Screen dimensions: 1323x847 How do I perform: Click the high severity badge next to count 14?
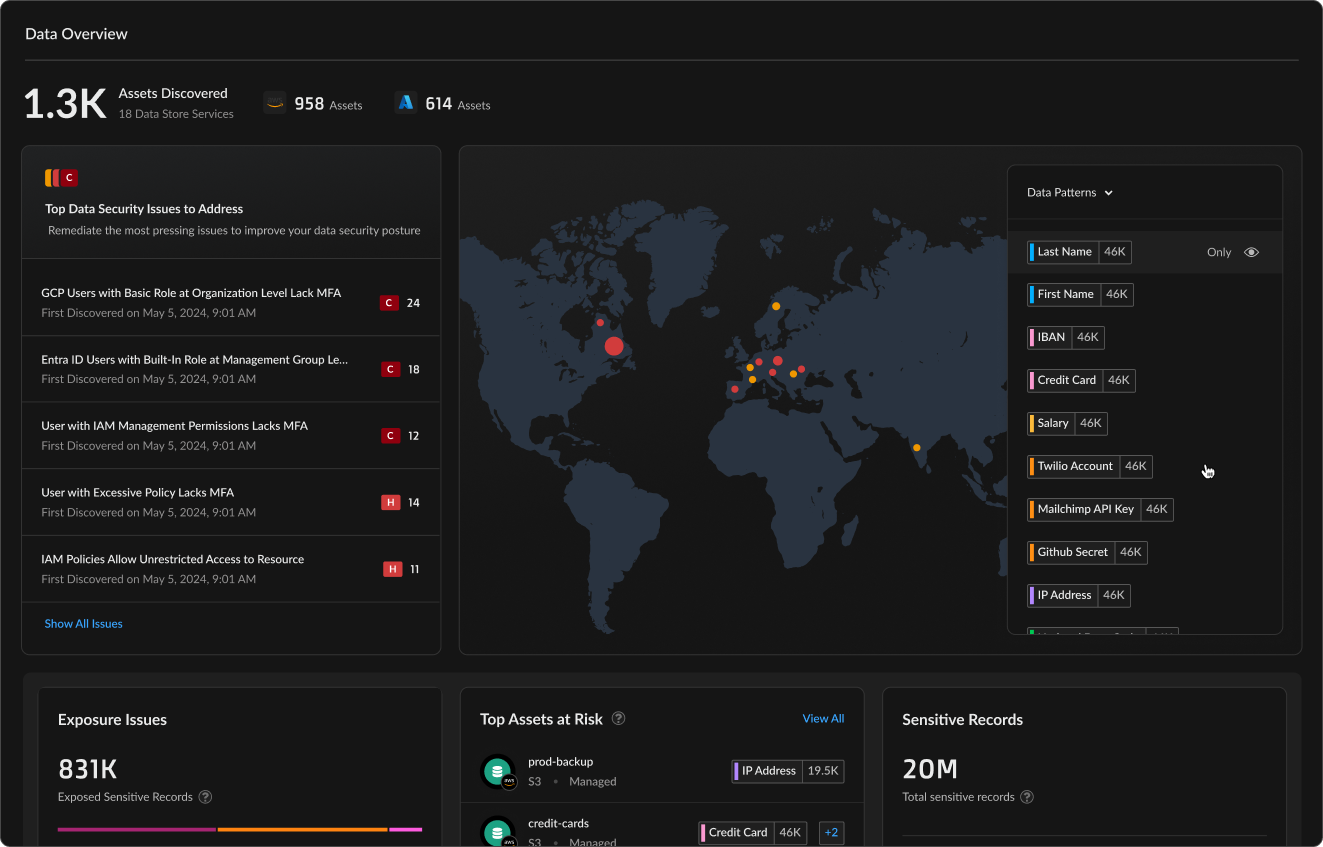(390, 502)
